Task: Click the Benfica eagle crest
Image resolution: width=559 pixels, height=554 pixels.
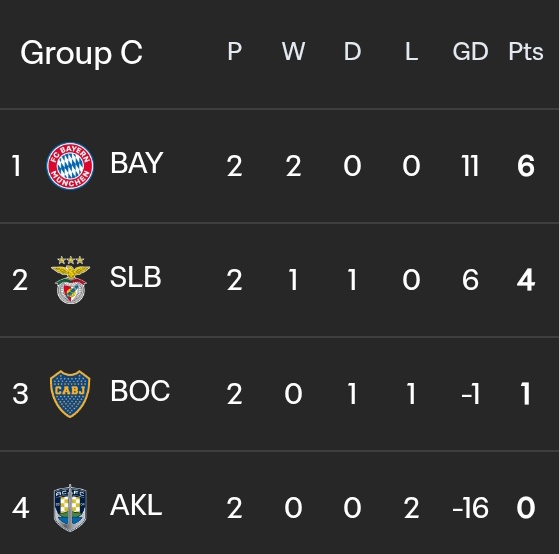Action: click(x=71, y=280)
